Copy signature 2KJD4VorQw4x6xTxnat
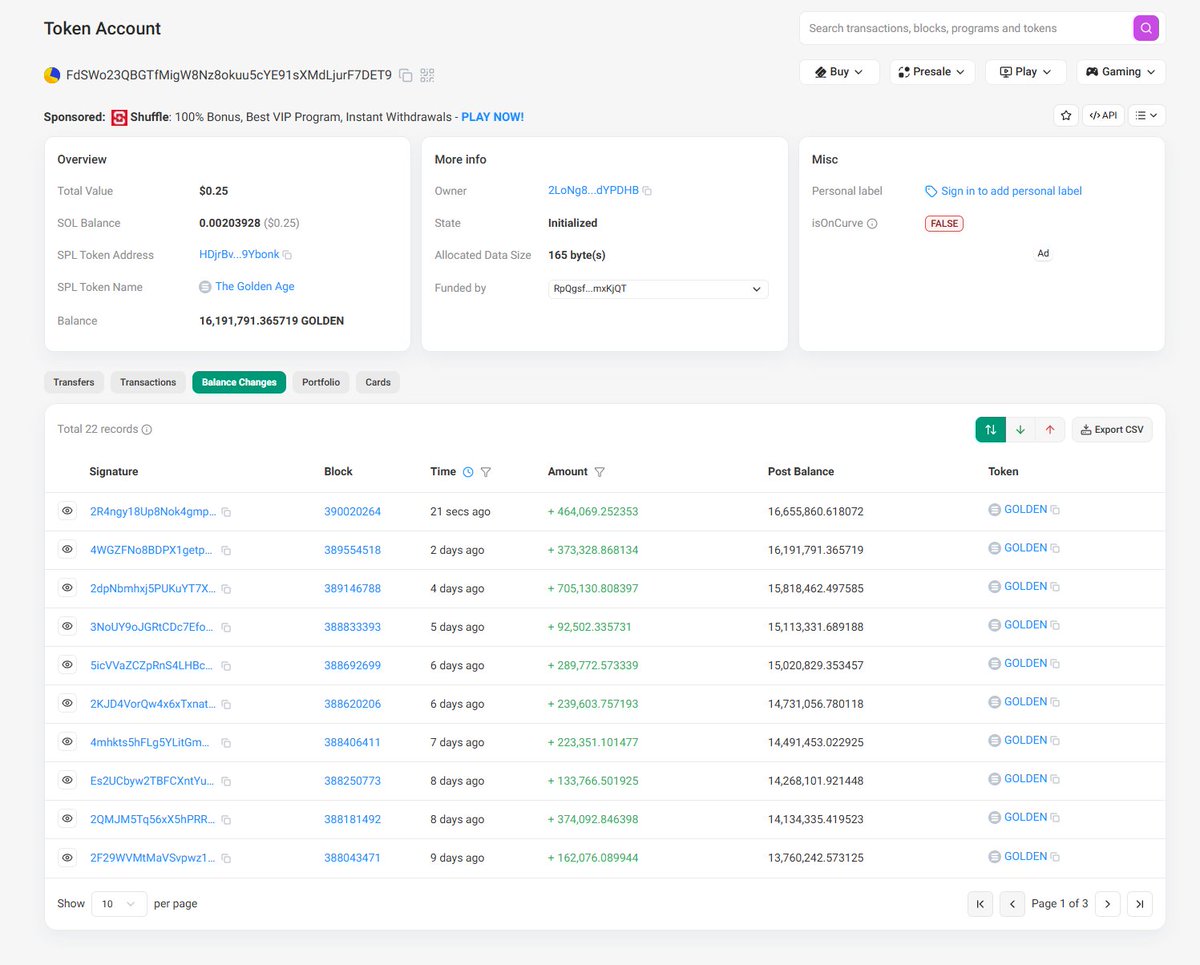The height and width of the screenshot is (965, 1200). point(226,705)
